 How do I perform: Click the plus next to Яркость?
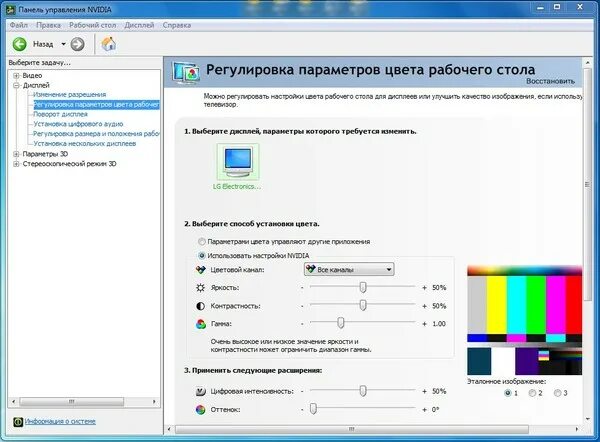coord(424,287)
